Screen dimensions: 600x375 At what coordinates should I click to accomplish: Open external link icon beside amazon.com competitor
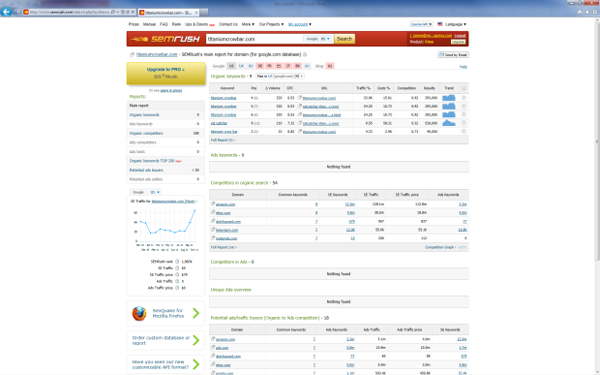pyautogui.click(x=213, y=204)
